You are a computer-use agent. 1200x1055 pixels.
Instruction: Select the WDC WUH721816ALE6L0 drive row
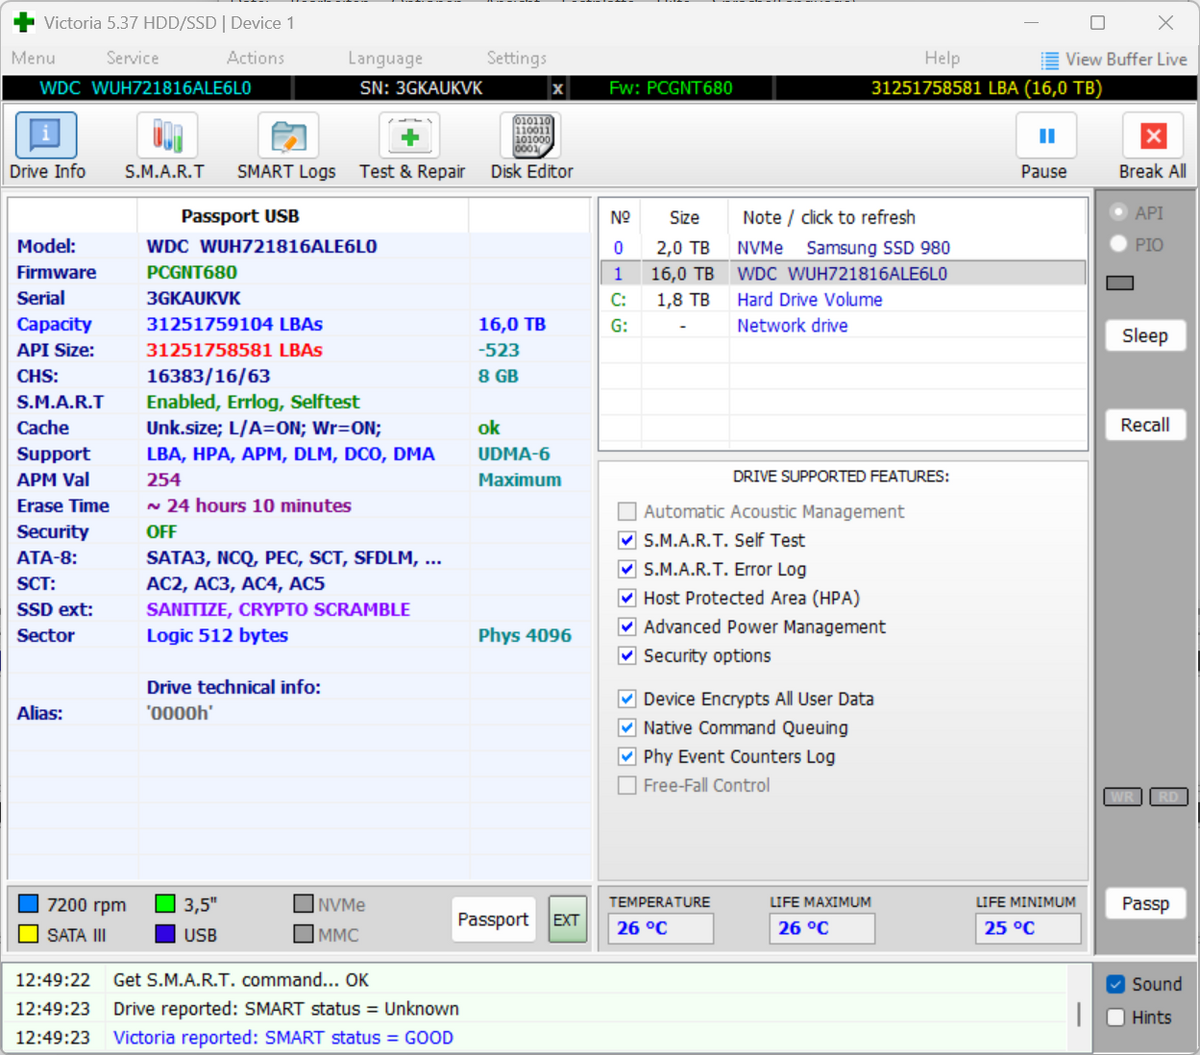[x=842, y=274]
